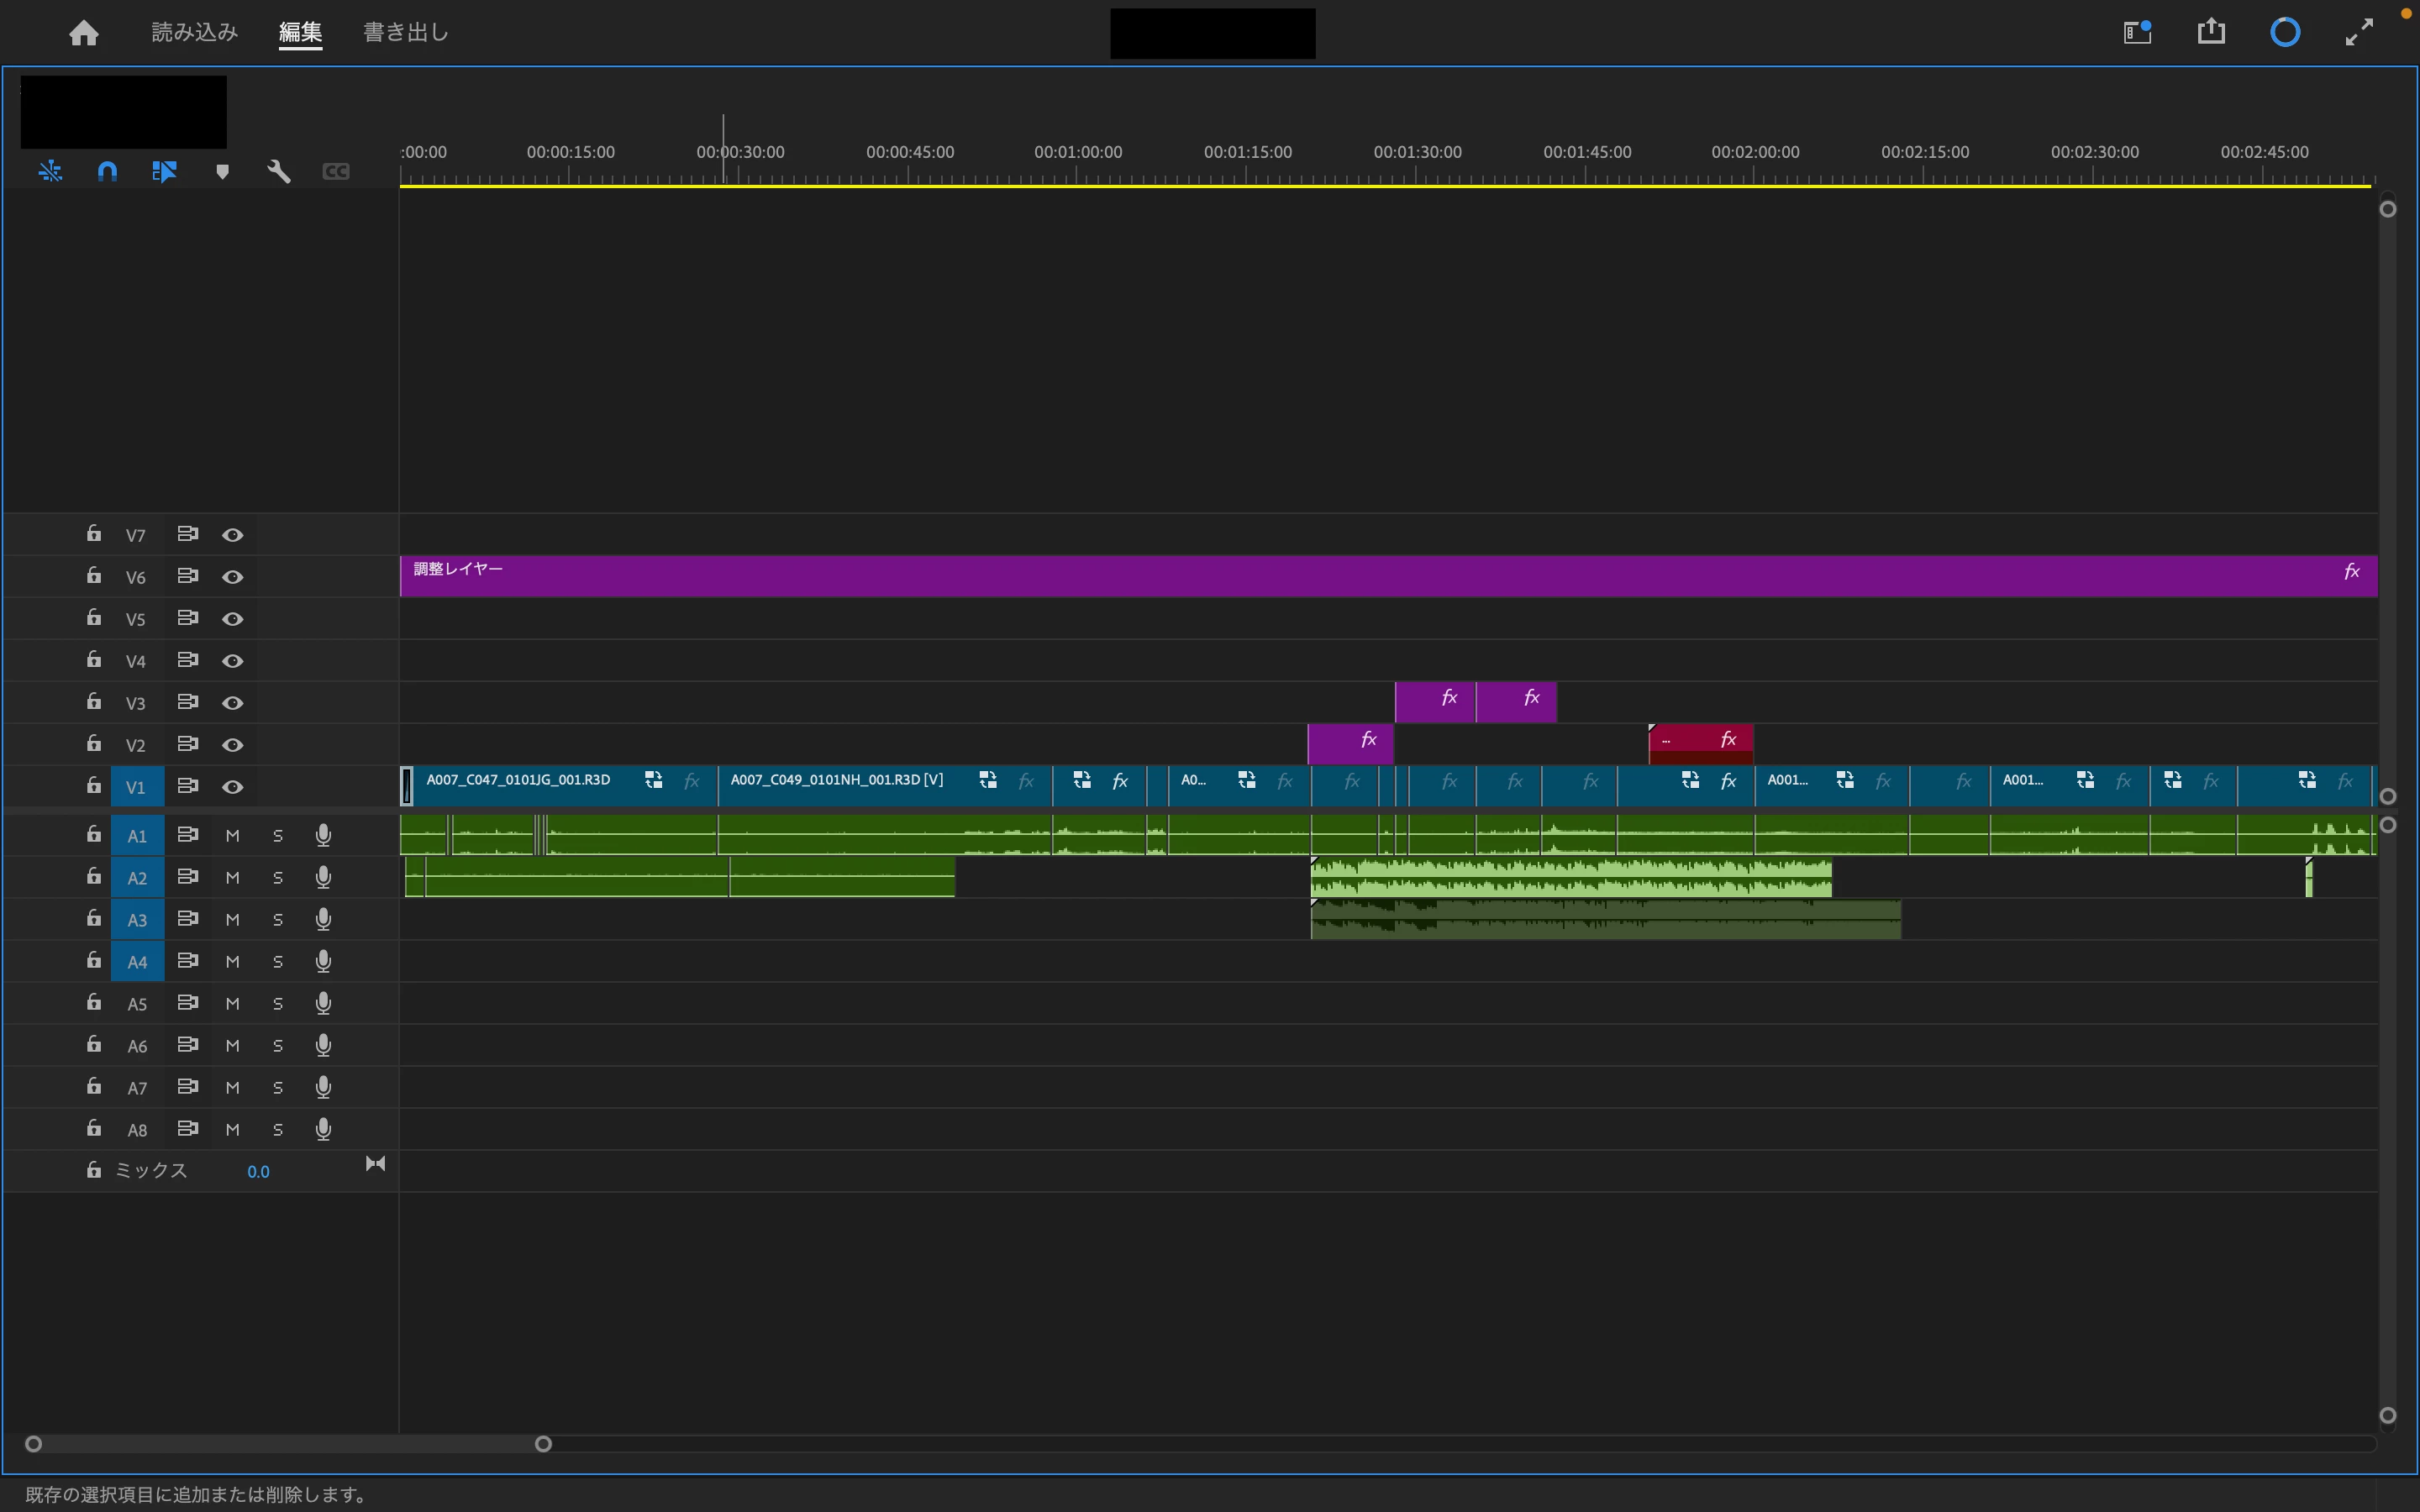Toggle V2 track eye visibility
Screen dimensions: 2420x1512
coord(232,745)
